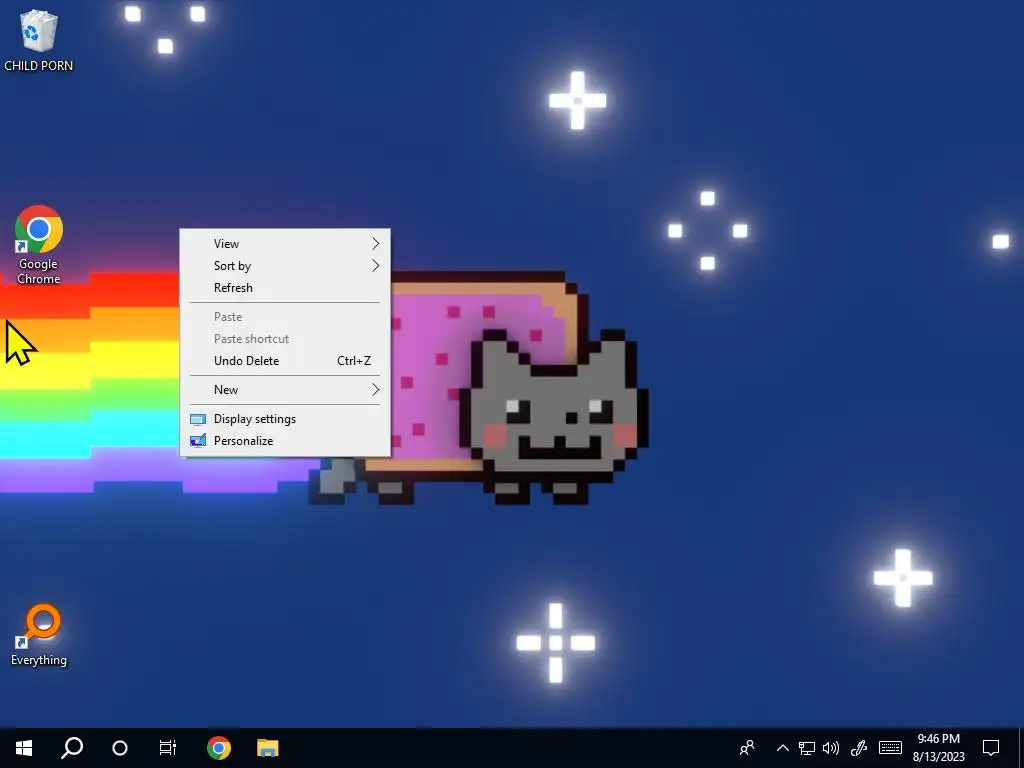
Task: Open taskbar Search magnifier
Action: point(72,748)
